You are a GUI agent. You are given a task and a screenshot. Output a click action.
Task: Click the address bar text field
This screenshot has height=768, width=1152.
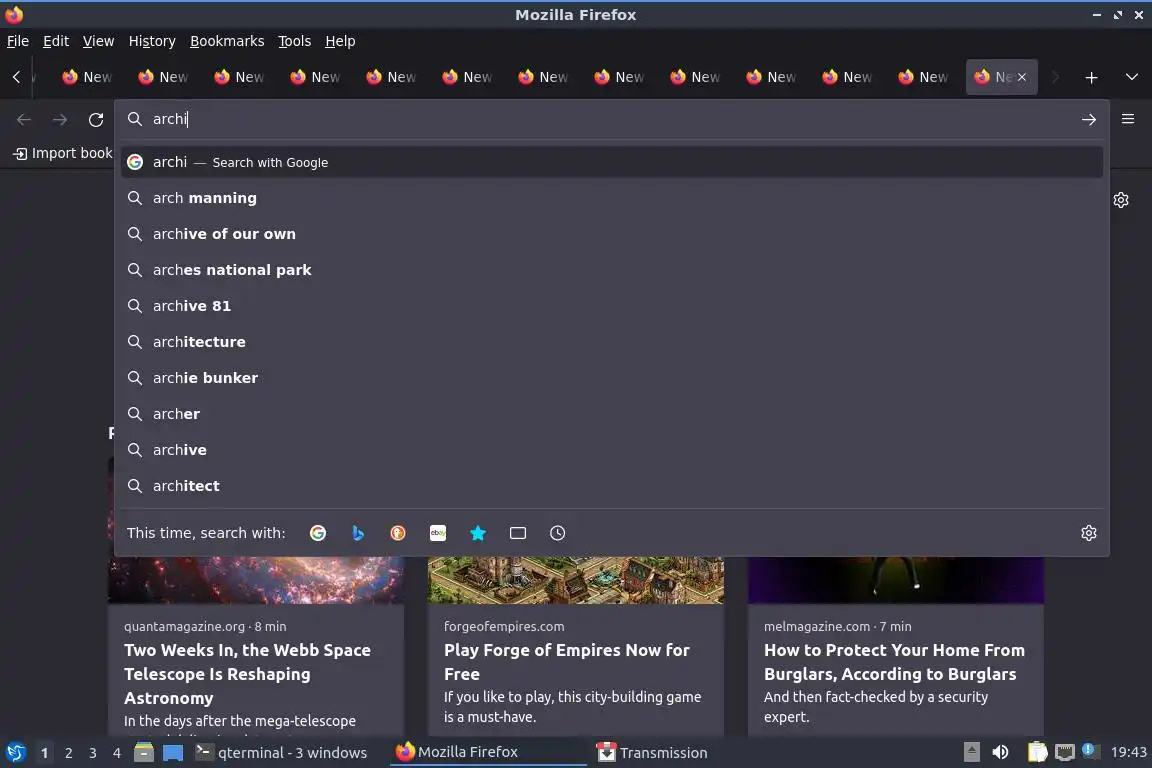point(610,119)
